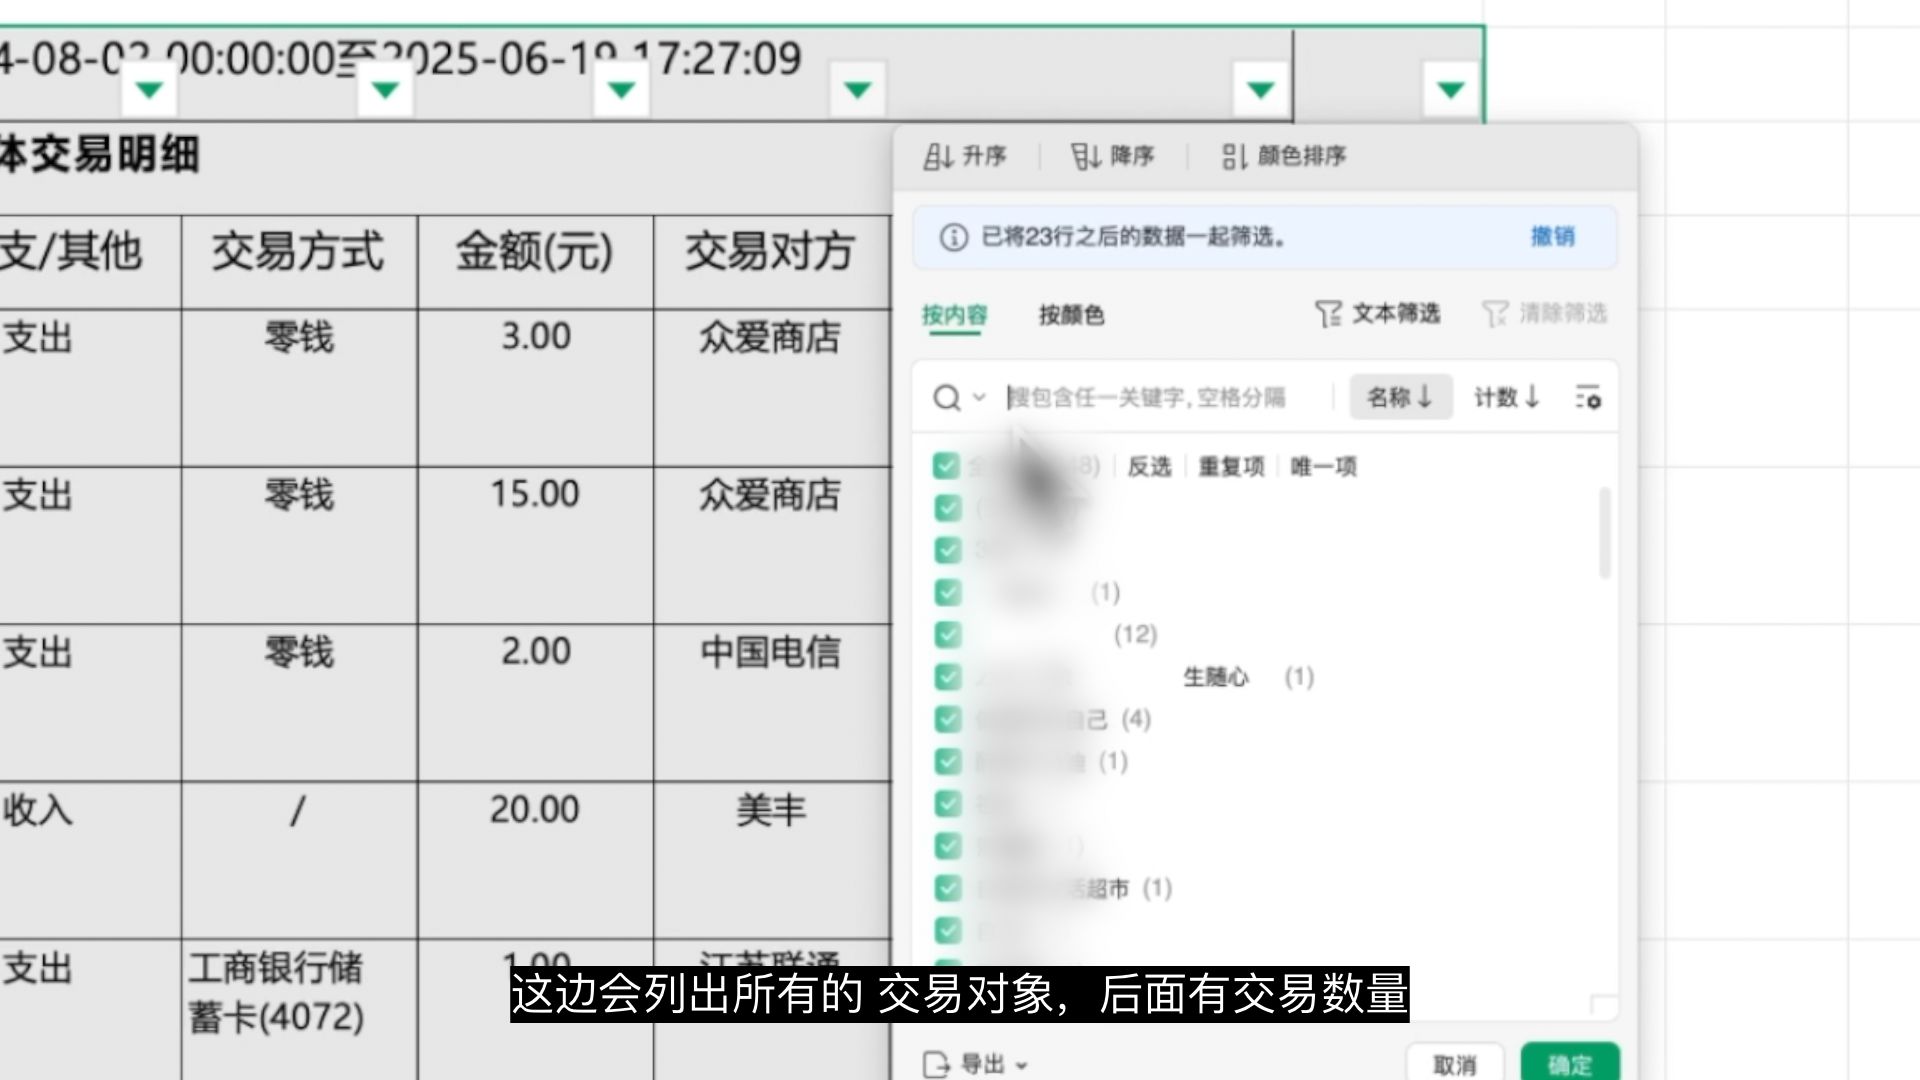Select the 金额(元) header cell
The height and width of the screenshot is (1080, 1920).
[535, 262]
